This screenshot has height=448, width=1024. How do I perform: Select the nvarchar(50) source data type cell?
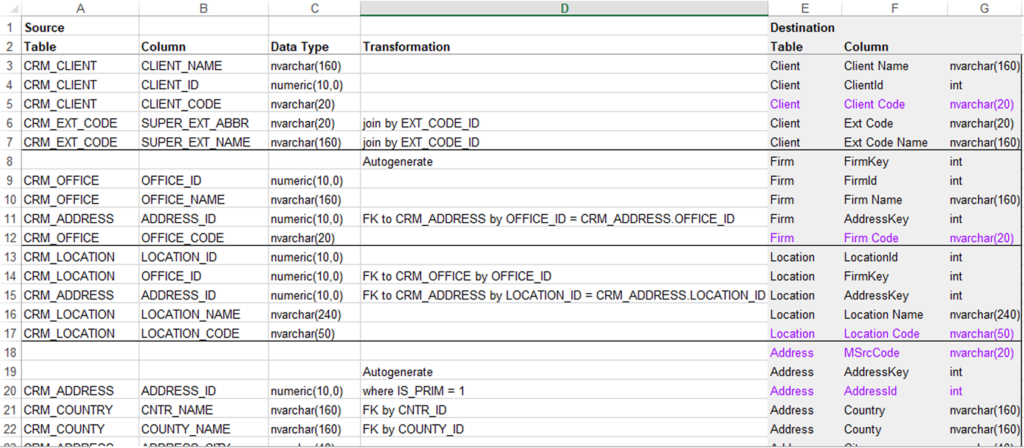coord(314,334)
